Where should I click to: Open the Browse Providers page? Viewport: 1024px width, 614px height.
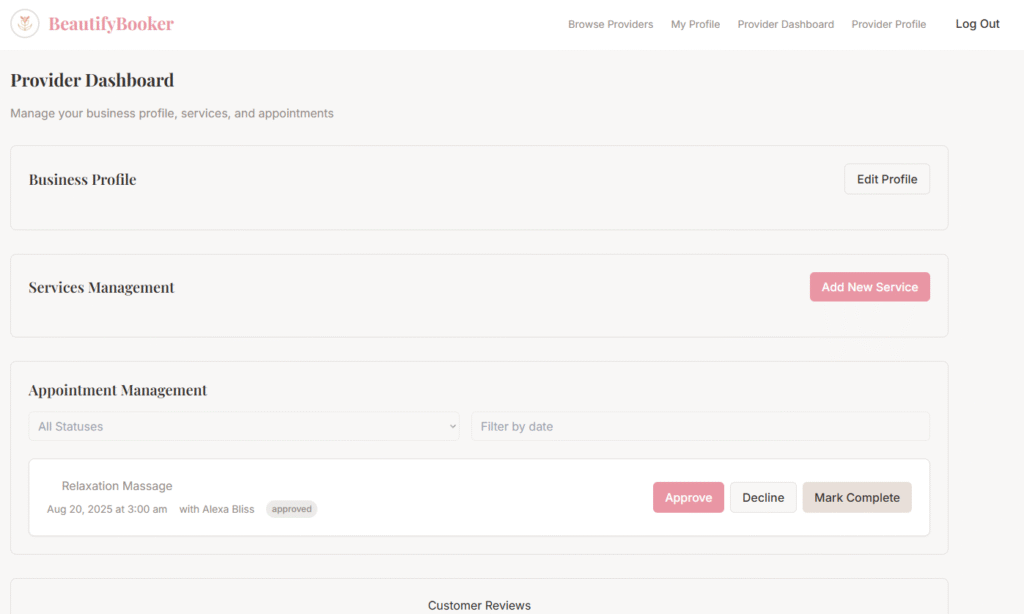(x=610, y=24)
